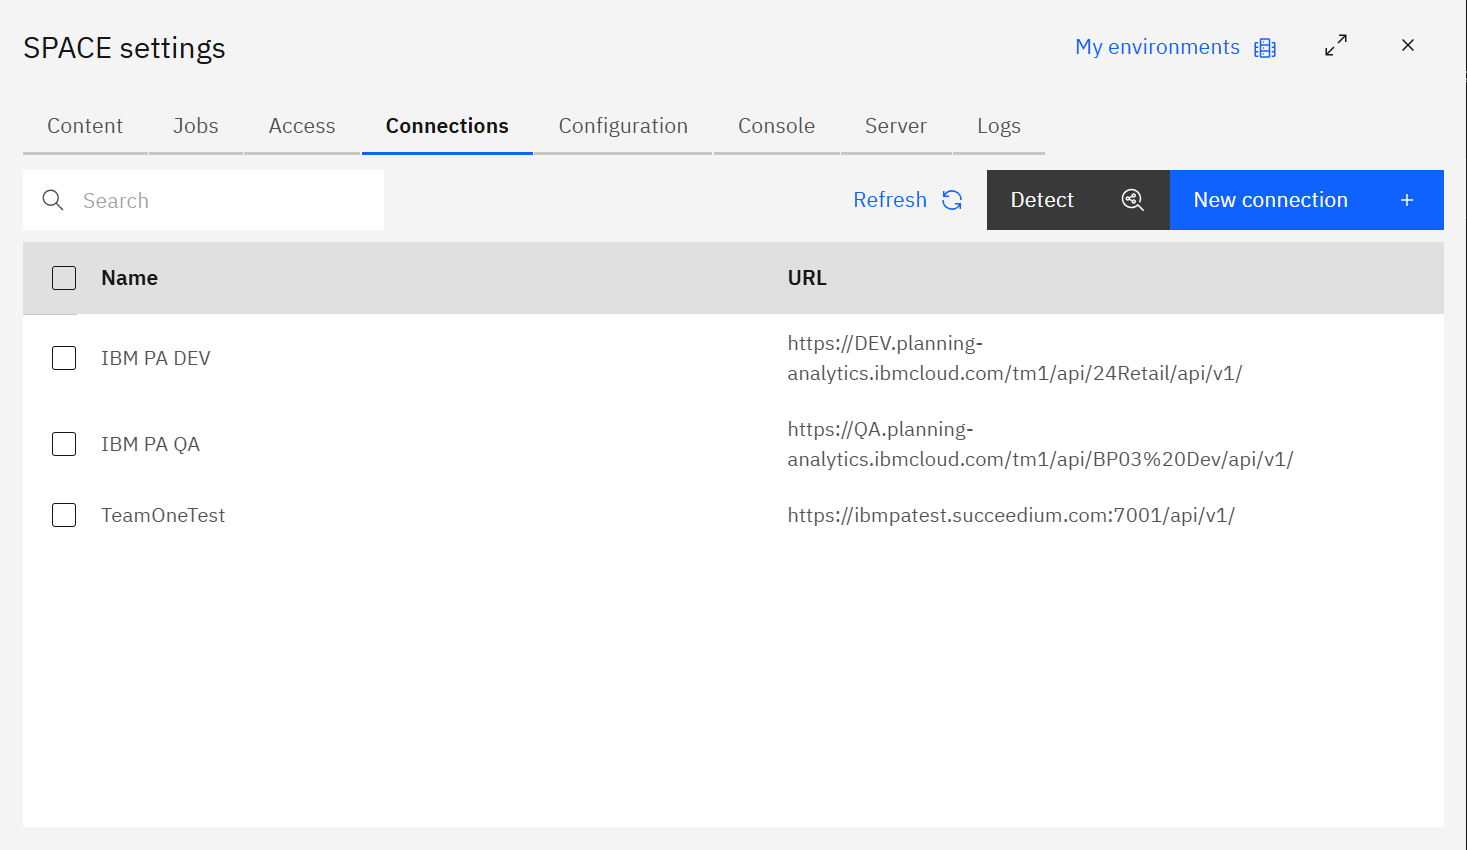Open the Logs tab

(999, 126)
